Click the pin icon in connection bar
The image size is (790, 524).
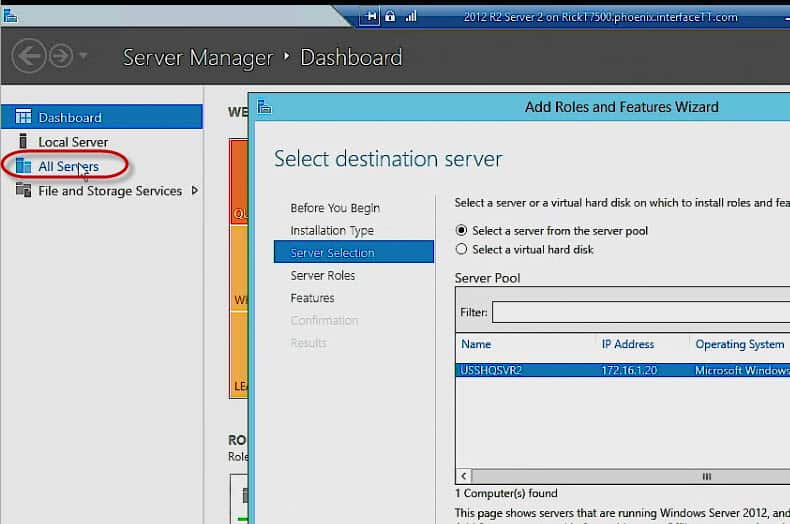(370, 17)
